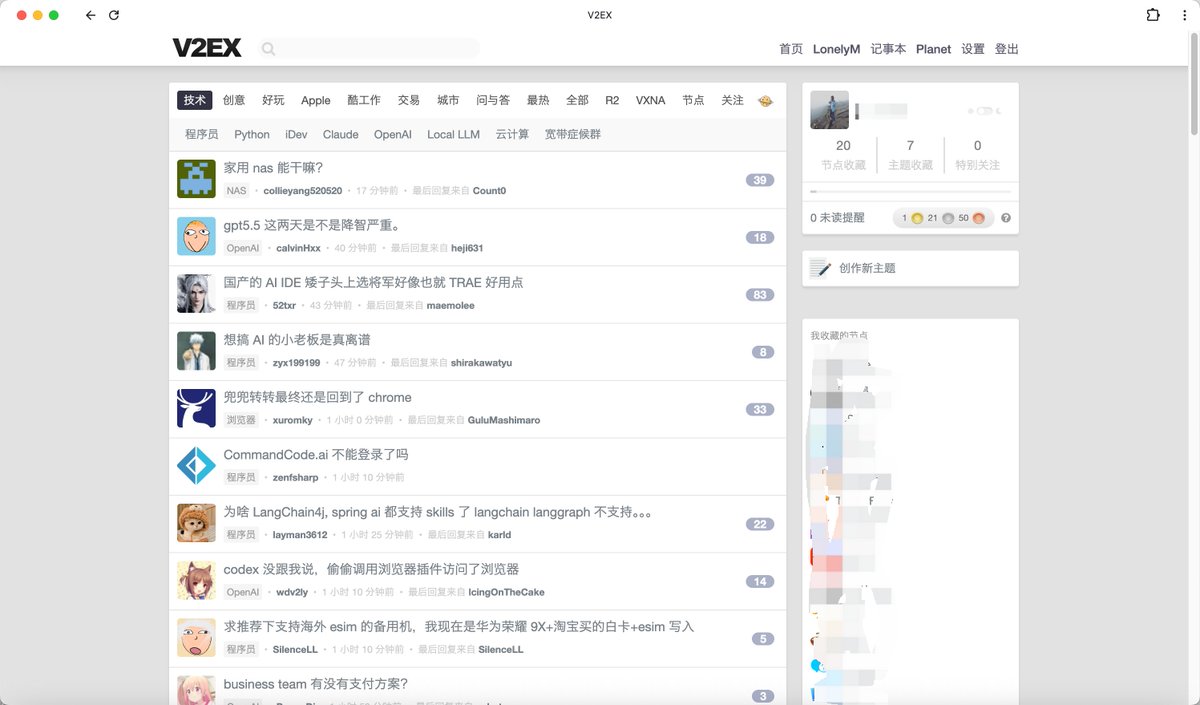Click the coin balance badge

point(943,218)
